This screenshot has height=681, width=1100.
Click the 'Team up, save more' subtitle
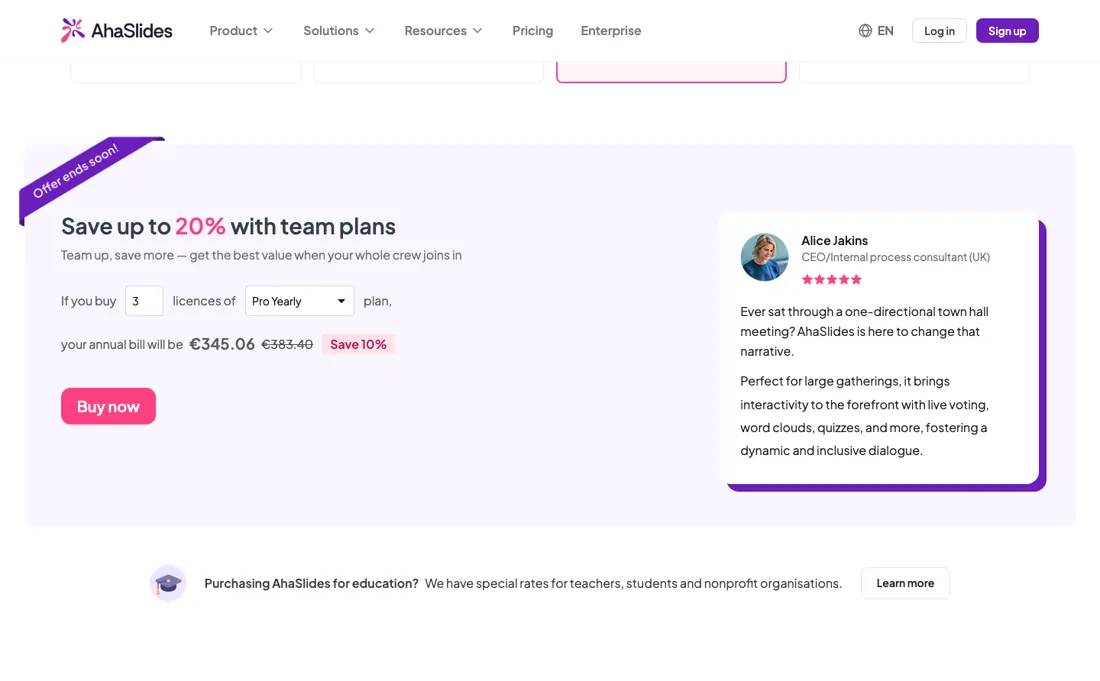[x=261, y=255]
